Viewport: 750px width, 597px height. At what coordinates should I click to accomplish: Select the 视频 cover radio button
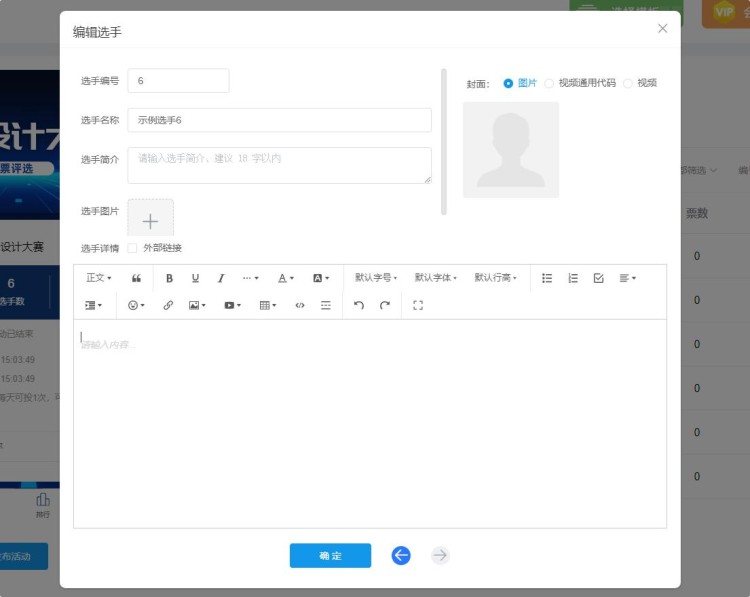[x=628, y=83]
